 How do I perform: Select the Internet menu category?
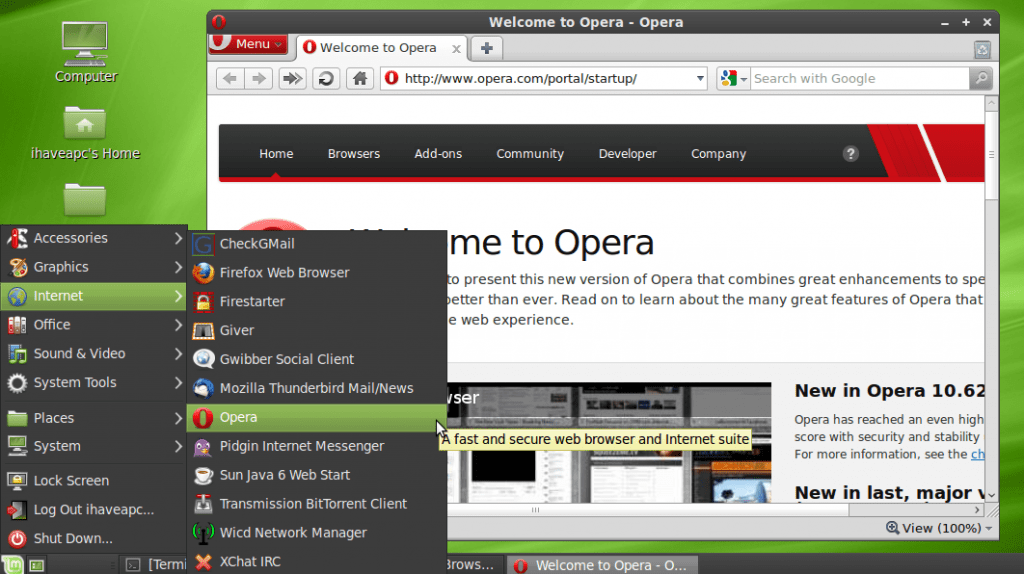[x=94, y=296]
